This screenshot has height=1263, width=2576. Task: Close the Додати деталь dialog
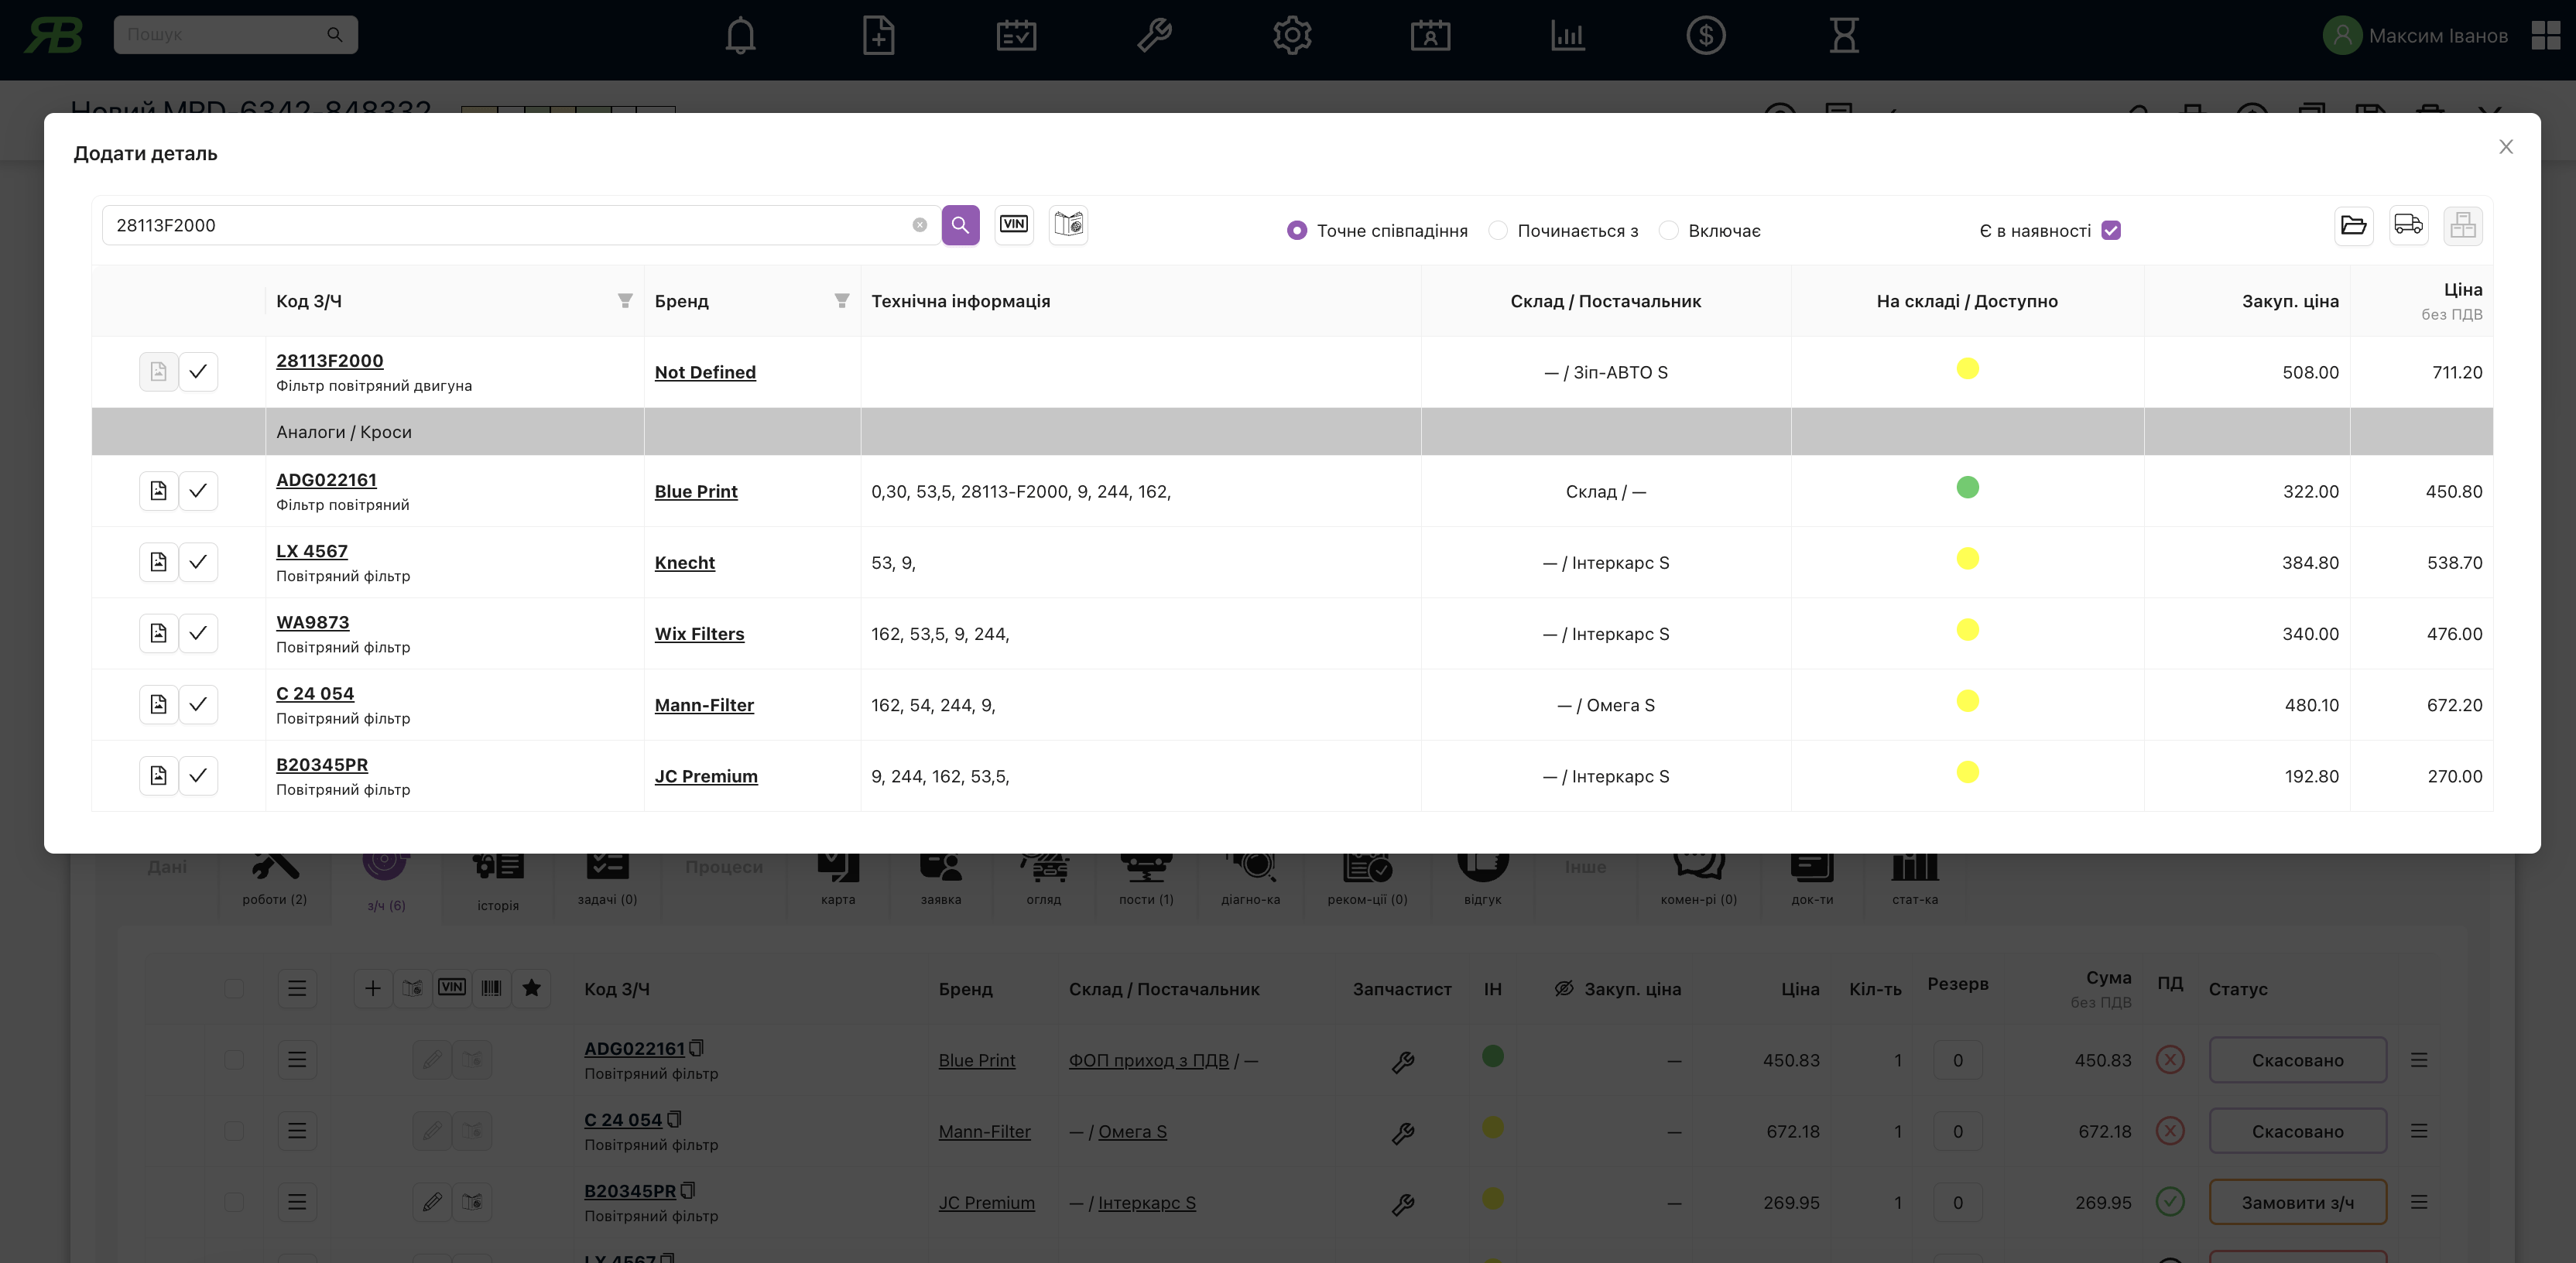point(2505,147)
